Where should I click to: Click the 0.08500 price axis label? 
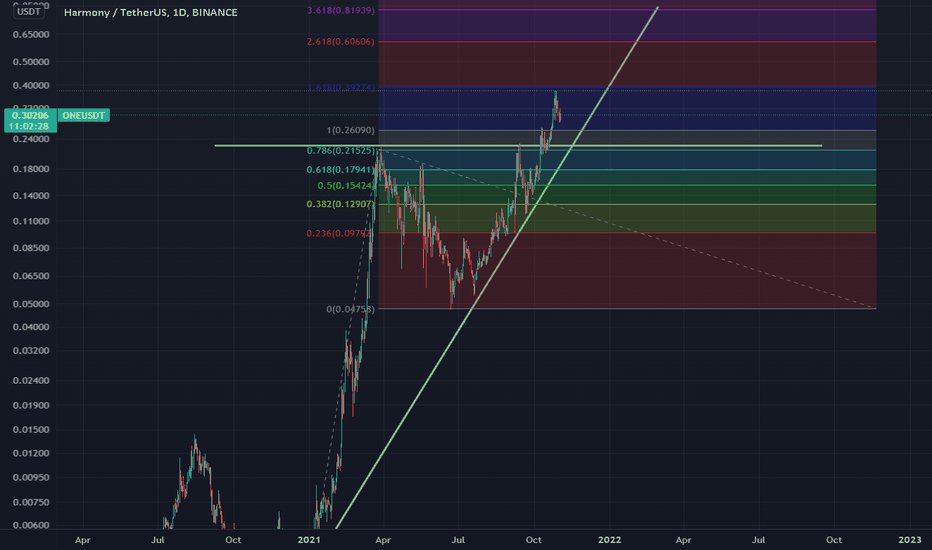pos(31,248)
